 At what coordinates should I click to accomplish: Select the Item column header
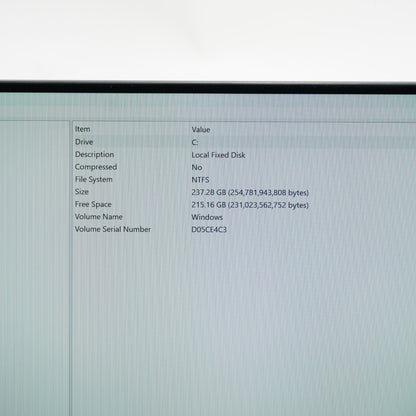(82, 129)
